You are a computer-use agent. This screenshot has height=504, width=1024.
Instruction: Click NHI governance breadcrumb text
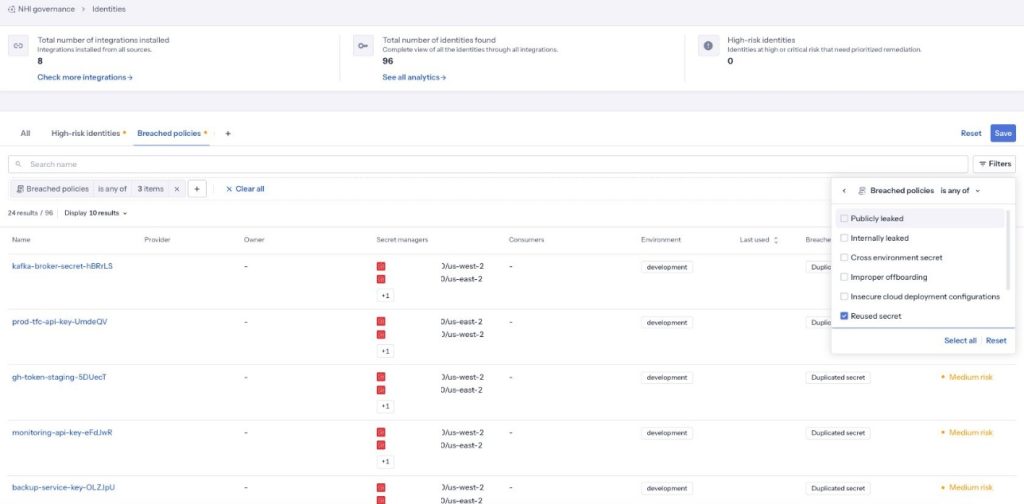tap(44, 10)
